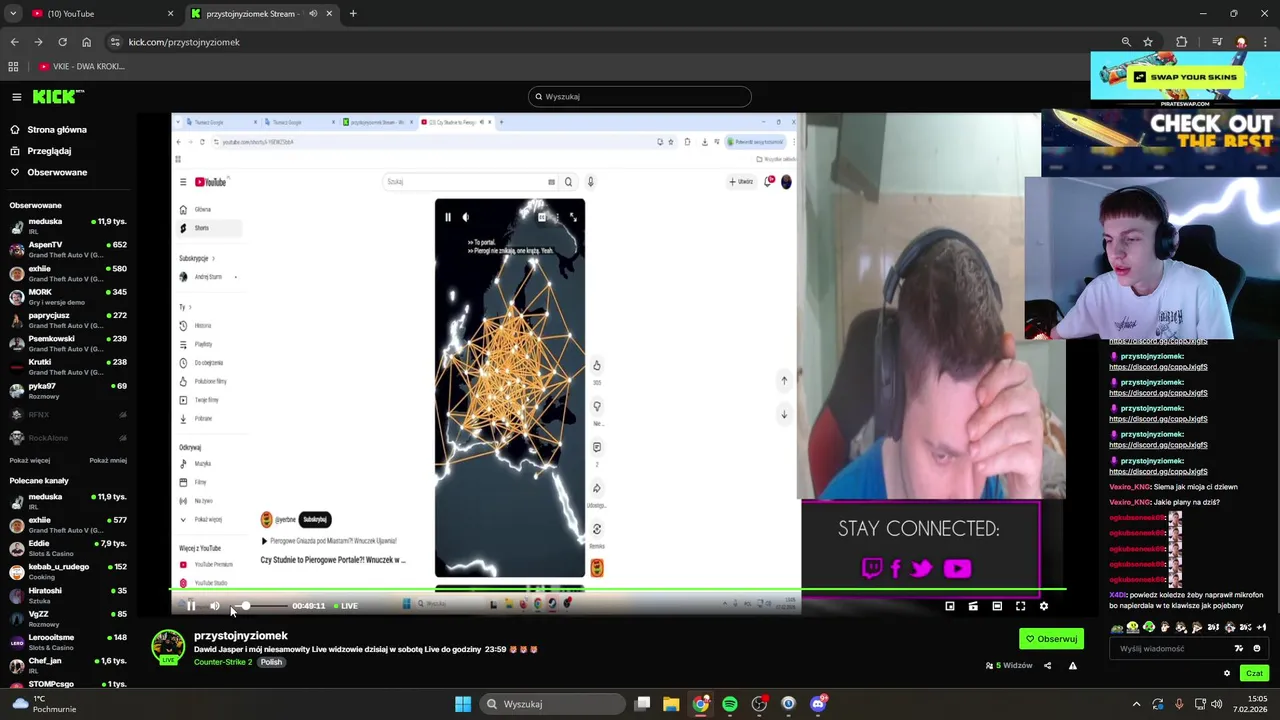Bookmark this page with star
The width and height of the screenshot is (1280, 720).
[1148, 42]
